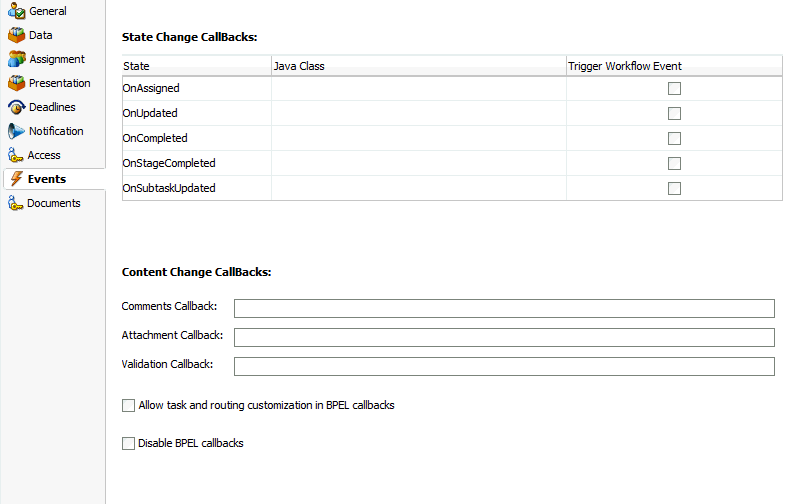Click the Events lightning icon

tap(17, 179)
